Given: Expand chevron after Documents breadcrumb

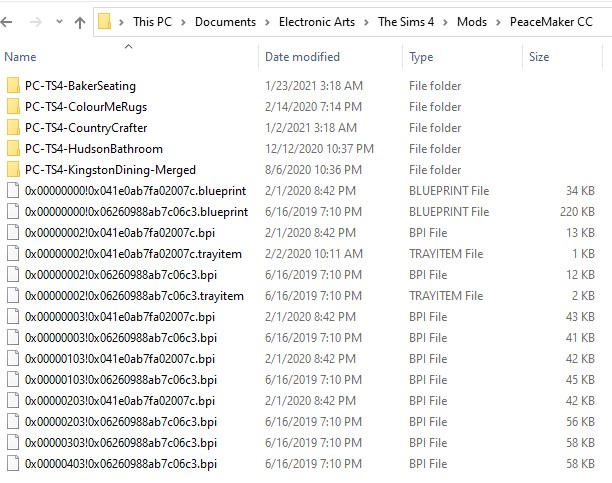Looking at the screenshot, I should coord(267,22).
